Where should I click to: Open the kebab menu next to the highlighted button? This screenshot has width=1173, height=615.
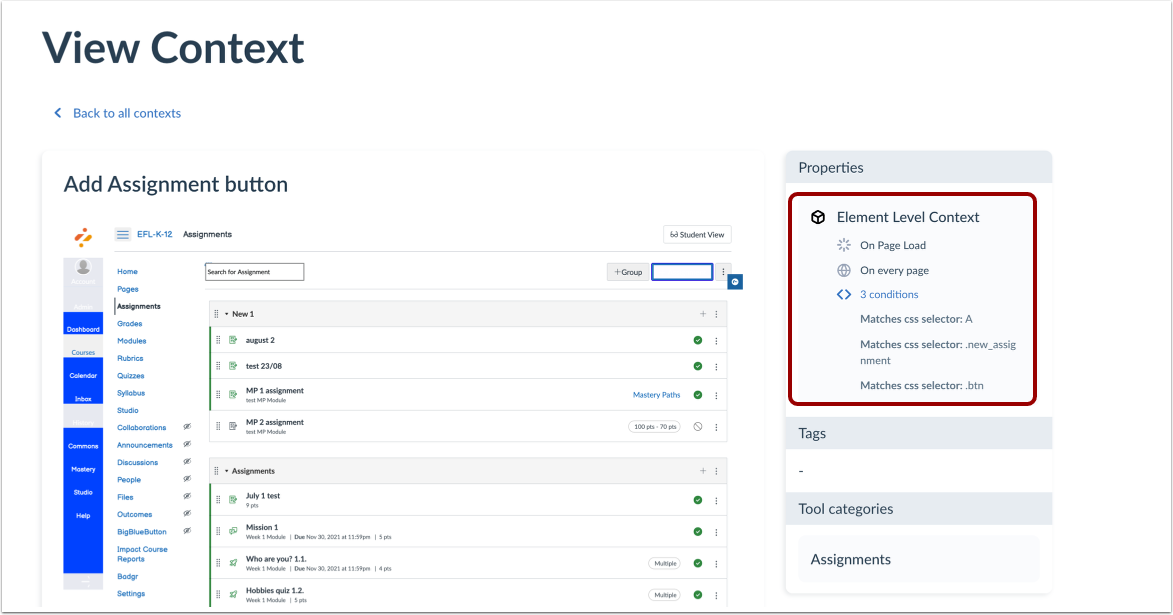coord(723,272)
